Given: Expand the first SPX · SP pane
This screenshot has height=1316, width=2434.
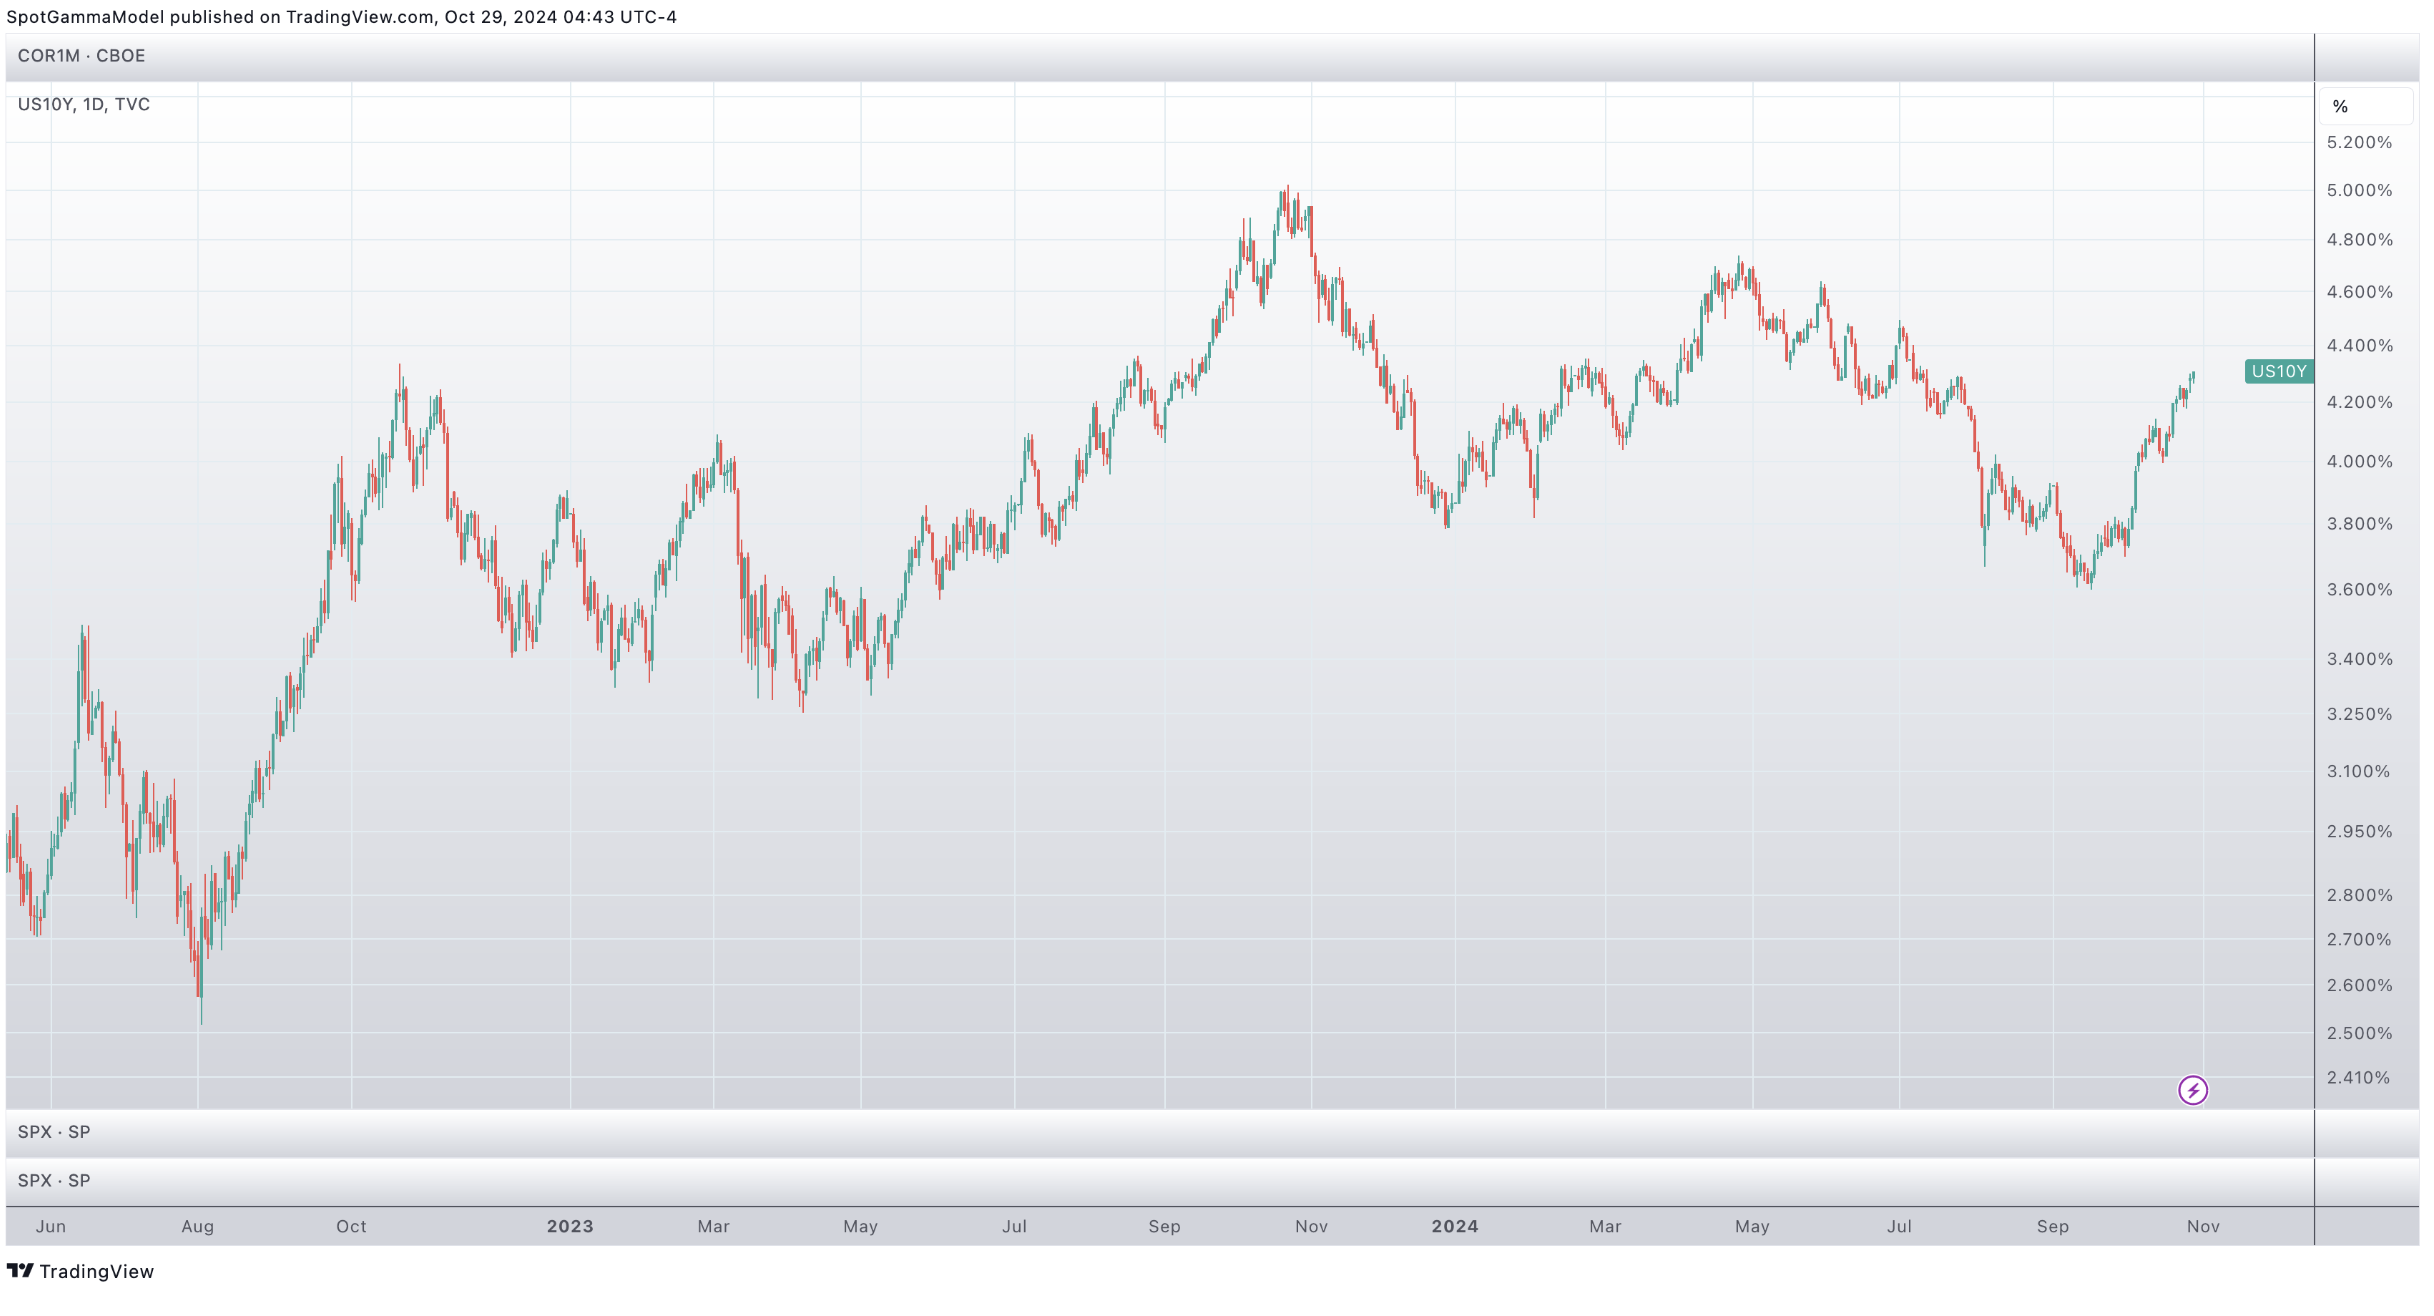Looking at the screenshot, I should [x=54, y=1132].
